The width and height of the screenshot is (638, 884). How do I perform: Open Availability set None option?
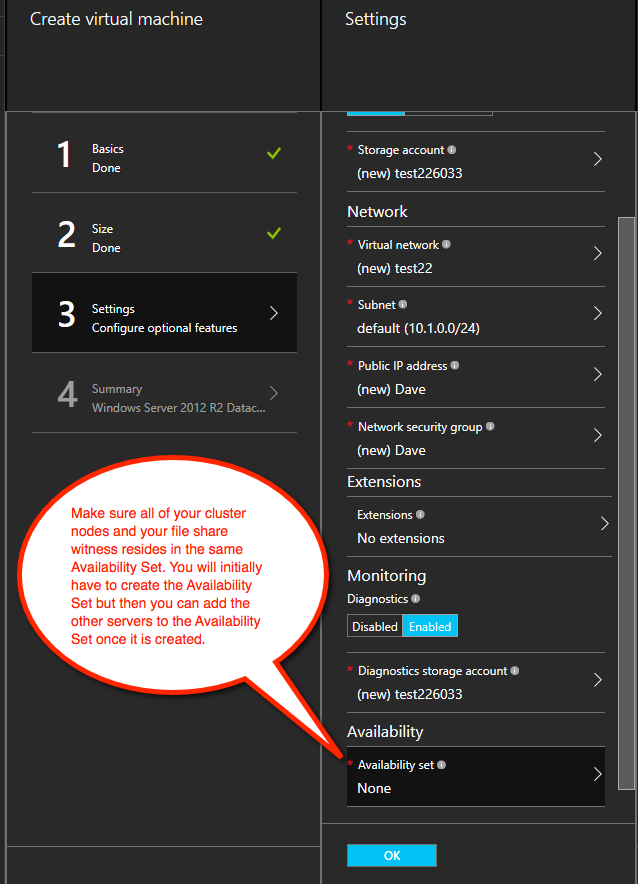[475, 777]
